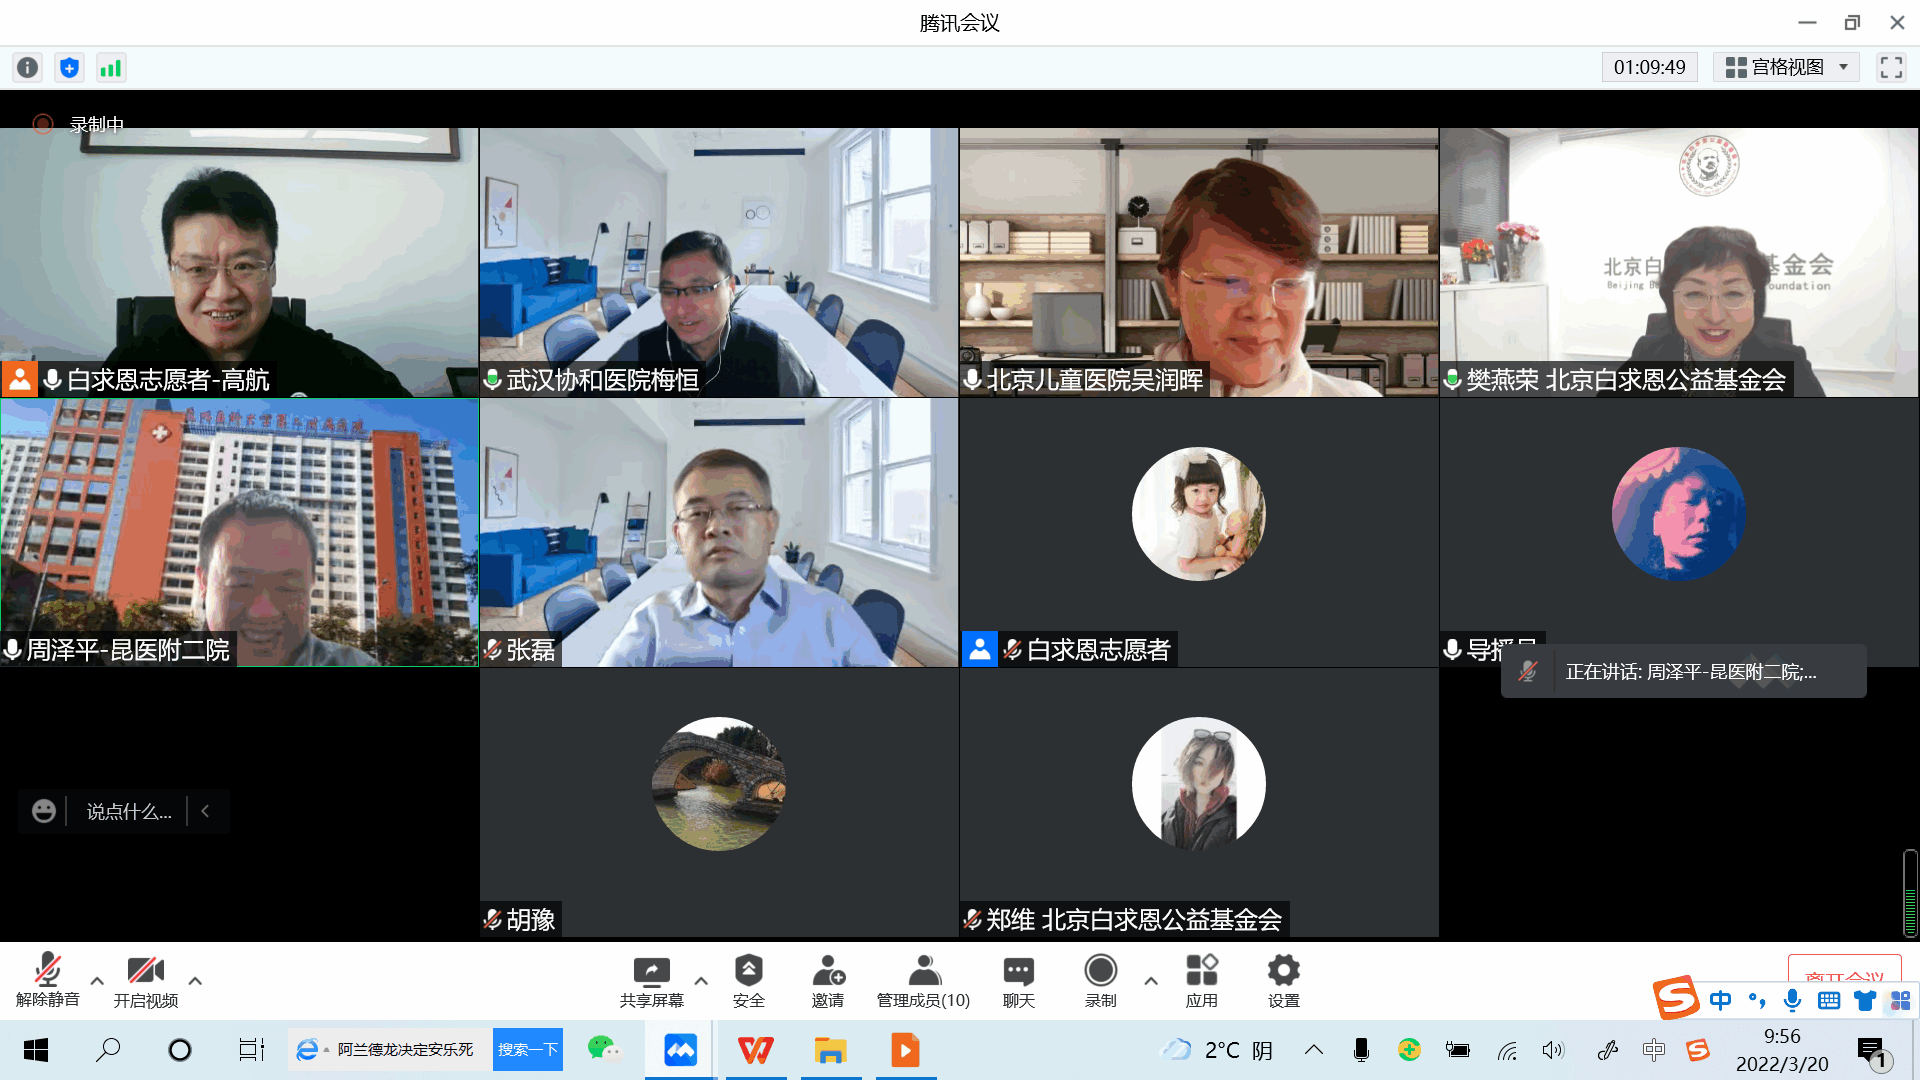Open the 宫格视图 layout dropdown
The height and width of the screenshot is (1080, 1920).
click(x=1786, y=67)
